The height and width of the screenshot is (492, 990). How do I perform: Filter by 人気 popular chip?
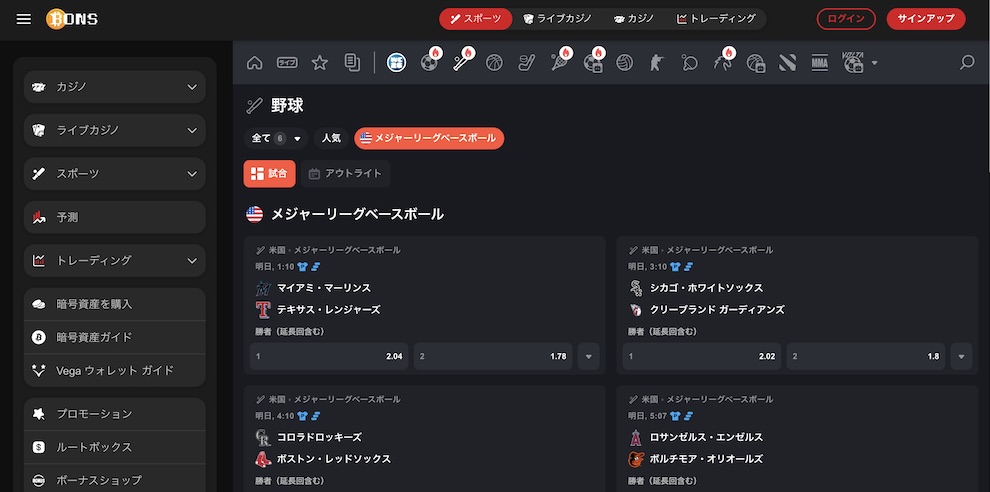click(x=331, y=138)
